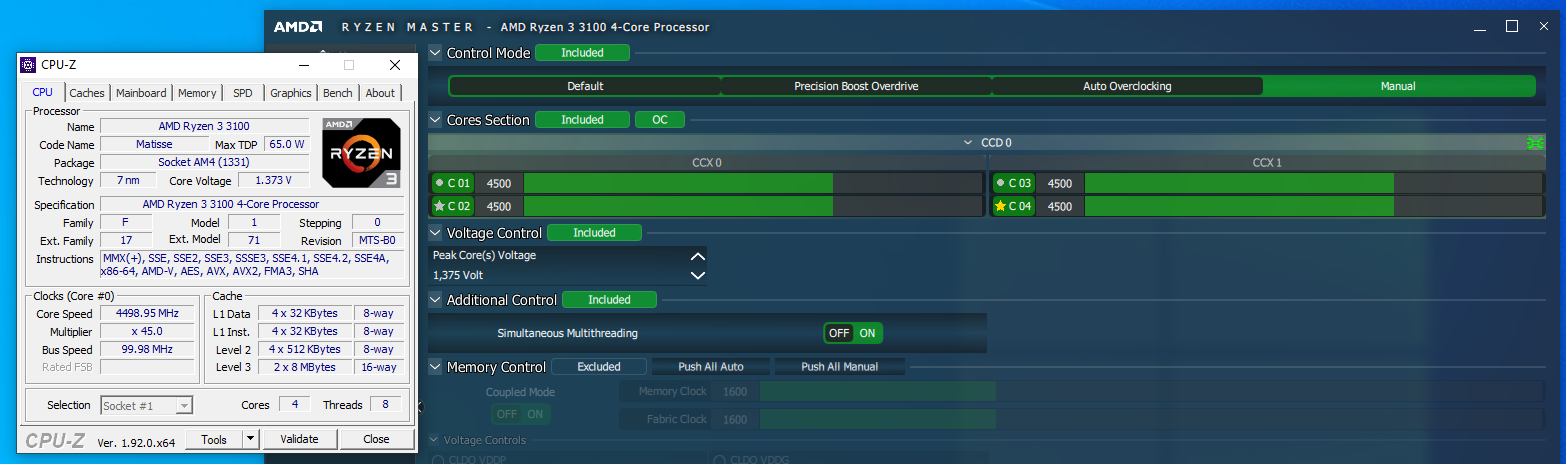Viewport: 1566px width, 464px height.
Task: Collapse the Cores Section chevron
Action: pos(435,120)
